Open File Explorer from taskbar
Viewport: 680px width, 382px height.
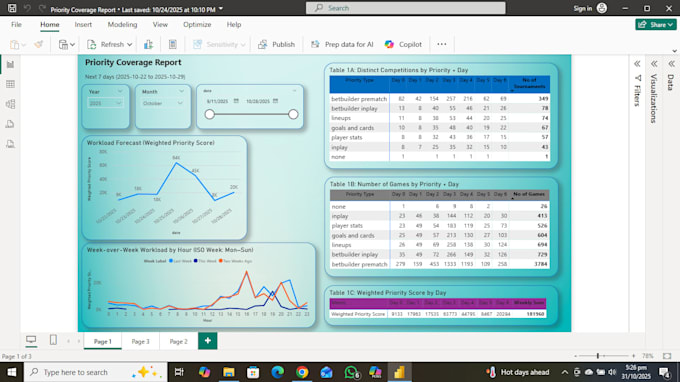(x=229, y=372)
